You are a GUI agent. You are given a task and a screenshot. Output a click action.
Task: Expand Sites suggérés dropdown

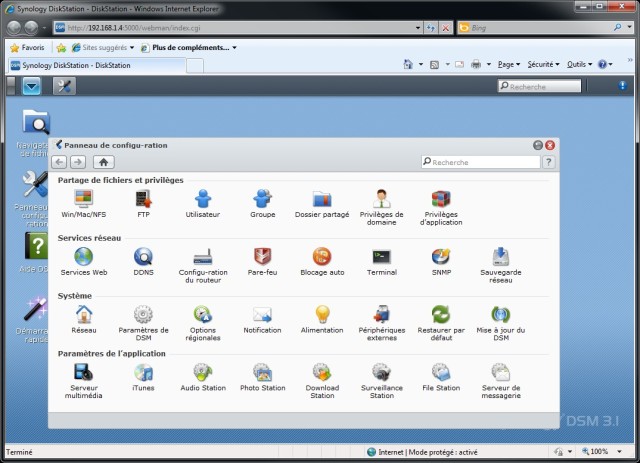click(131, 48)
